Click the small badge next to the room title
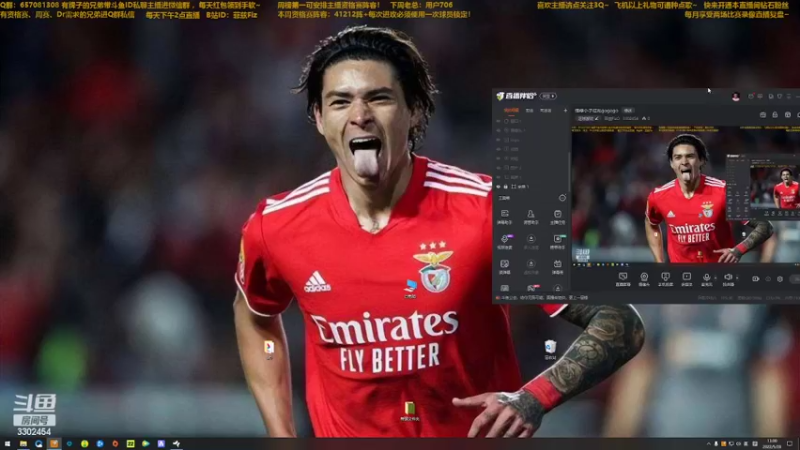The height and width of the screenshot is (450, 800). (x=628, y=111)
